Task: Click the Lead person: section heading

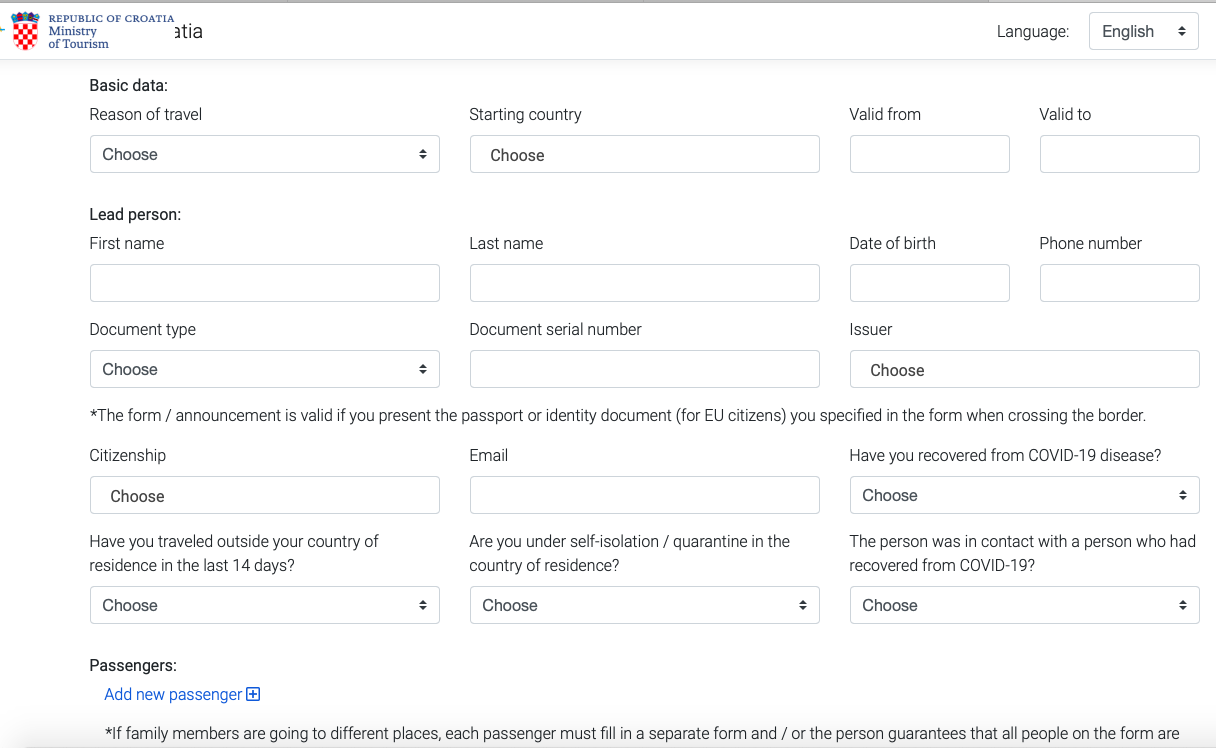Action: (x=135, y=215)
